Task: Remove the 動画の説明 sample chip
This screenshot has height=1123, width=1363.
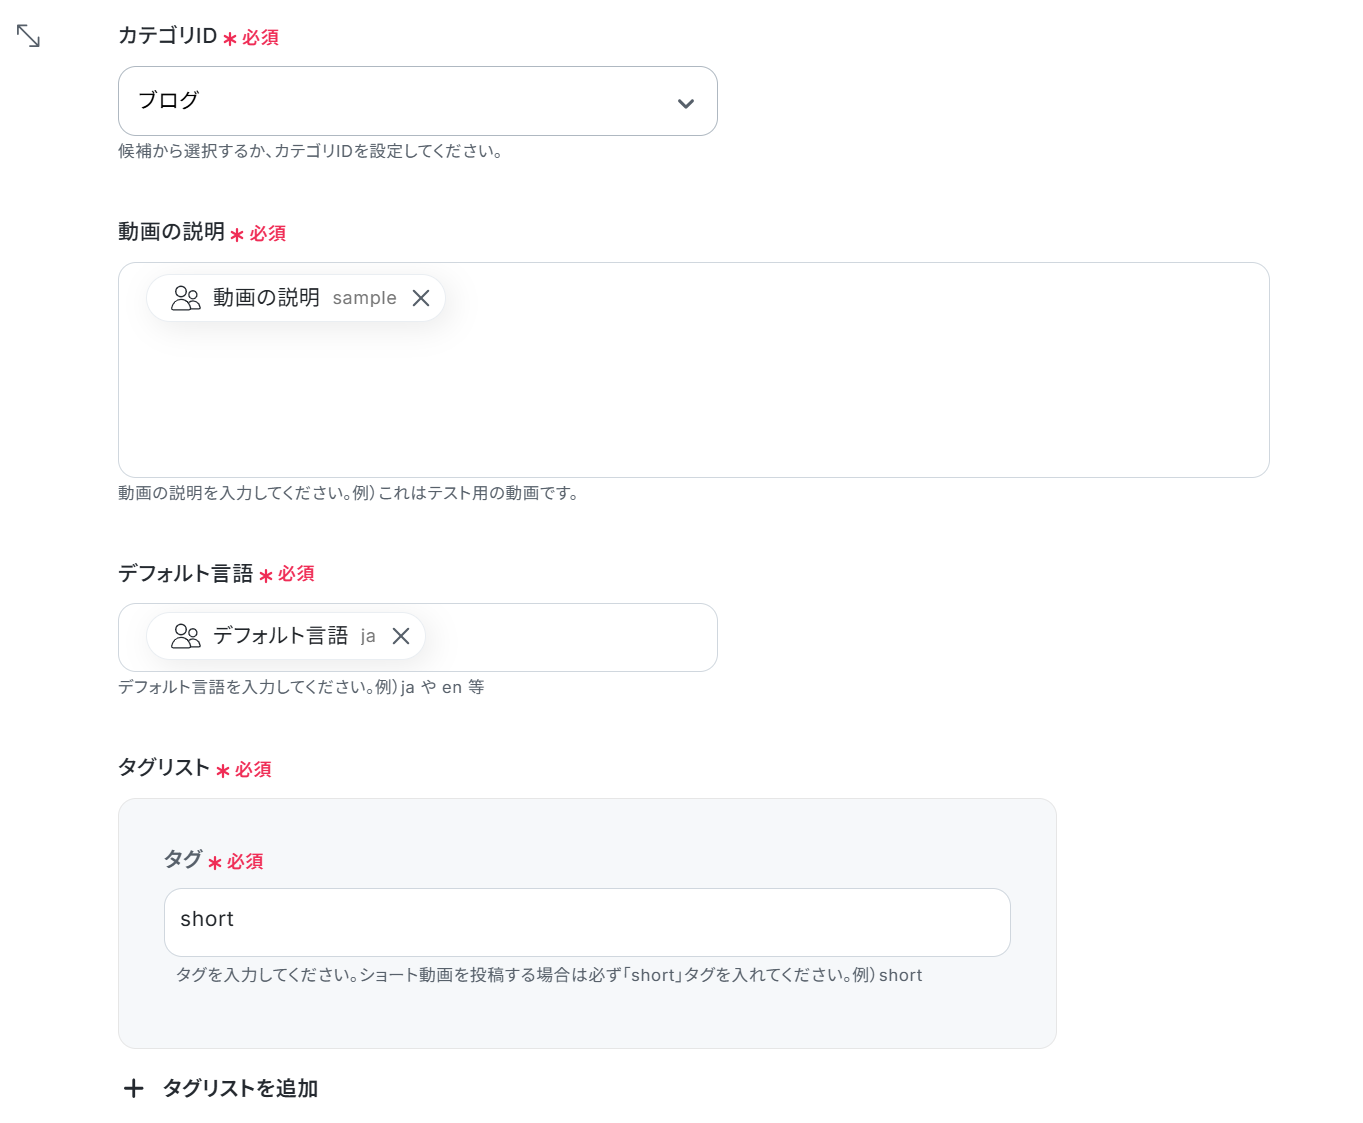Action: pyautogui.click(x=421, y=298)
